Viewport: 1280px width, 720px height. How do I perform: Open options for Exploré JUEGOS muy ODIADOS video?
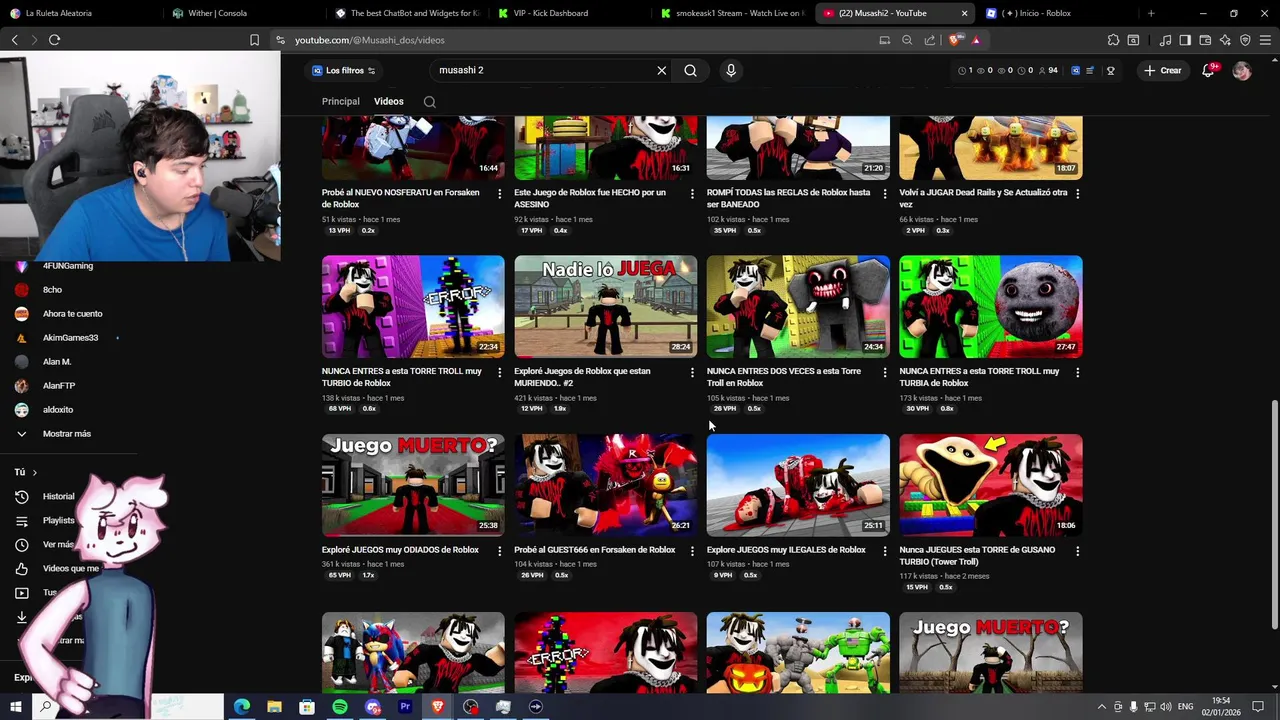point(499,551)
